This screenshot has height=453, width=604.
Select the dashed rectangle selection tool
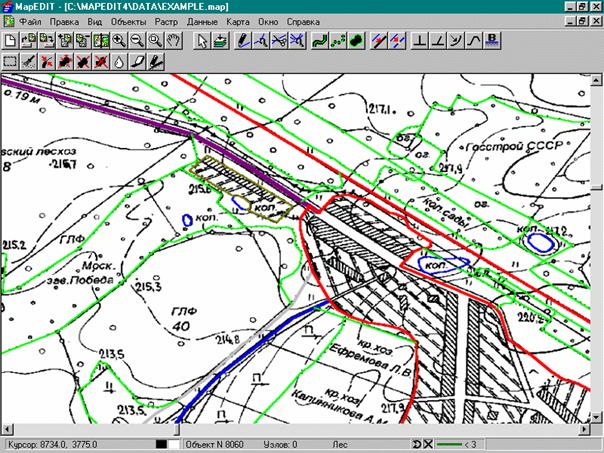[10, 61]
